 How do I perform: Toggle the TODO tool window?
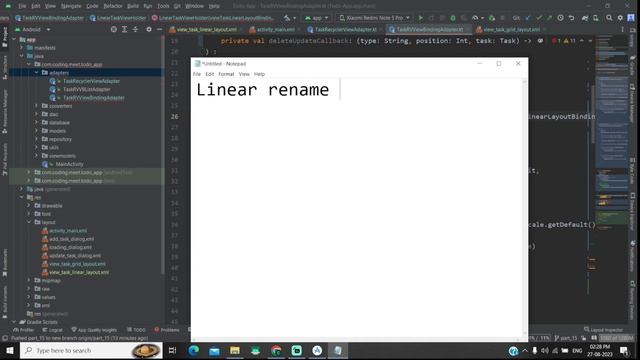pyautogui.click(x=136, y=330)
